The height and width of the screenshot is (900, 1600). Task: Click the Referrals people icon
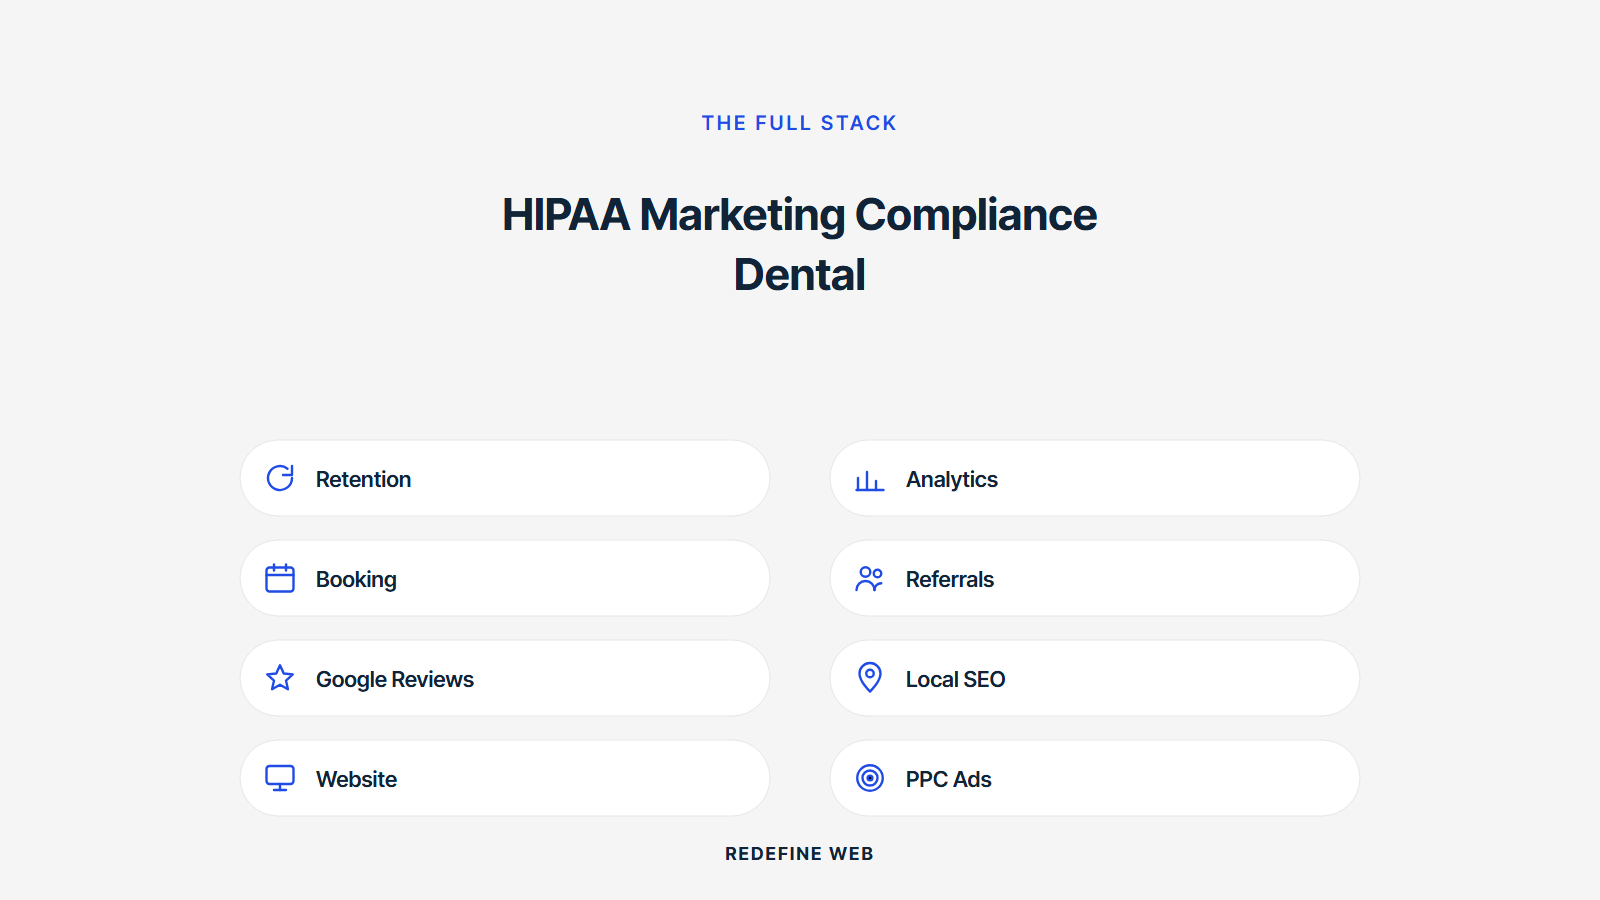[870, 578]
